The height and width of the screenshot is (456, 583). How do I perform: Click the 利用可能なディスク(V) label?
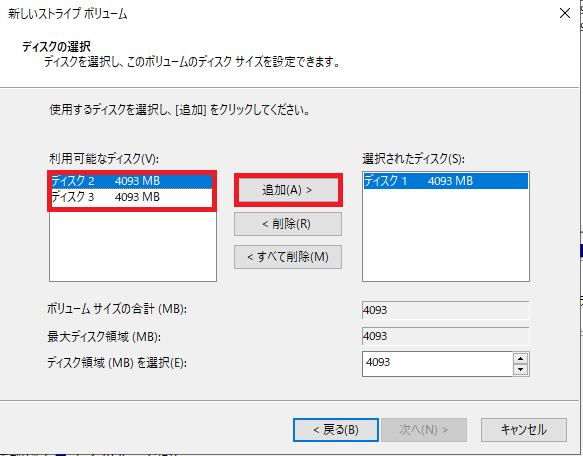pyautogui.click(x=104, y=159)
